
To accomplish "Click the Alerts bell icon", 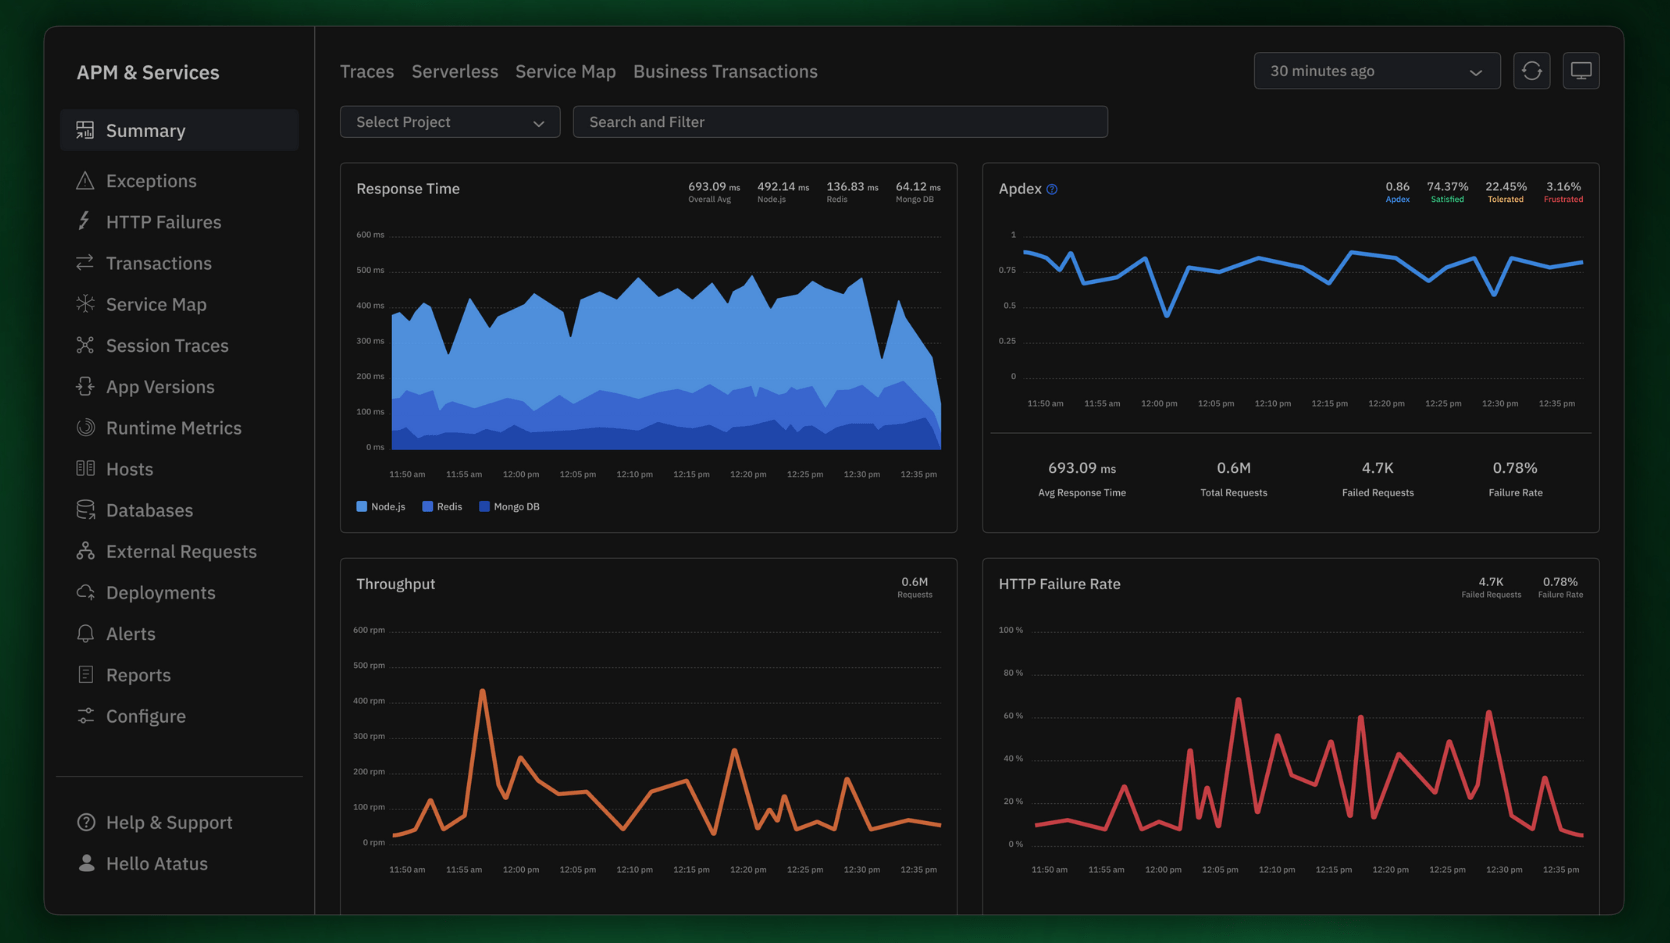I will pyautogui.click(x=86, y=634).
